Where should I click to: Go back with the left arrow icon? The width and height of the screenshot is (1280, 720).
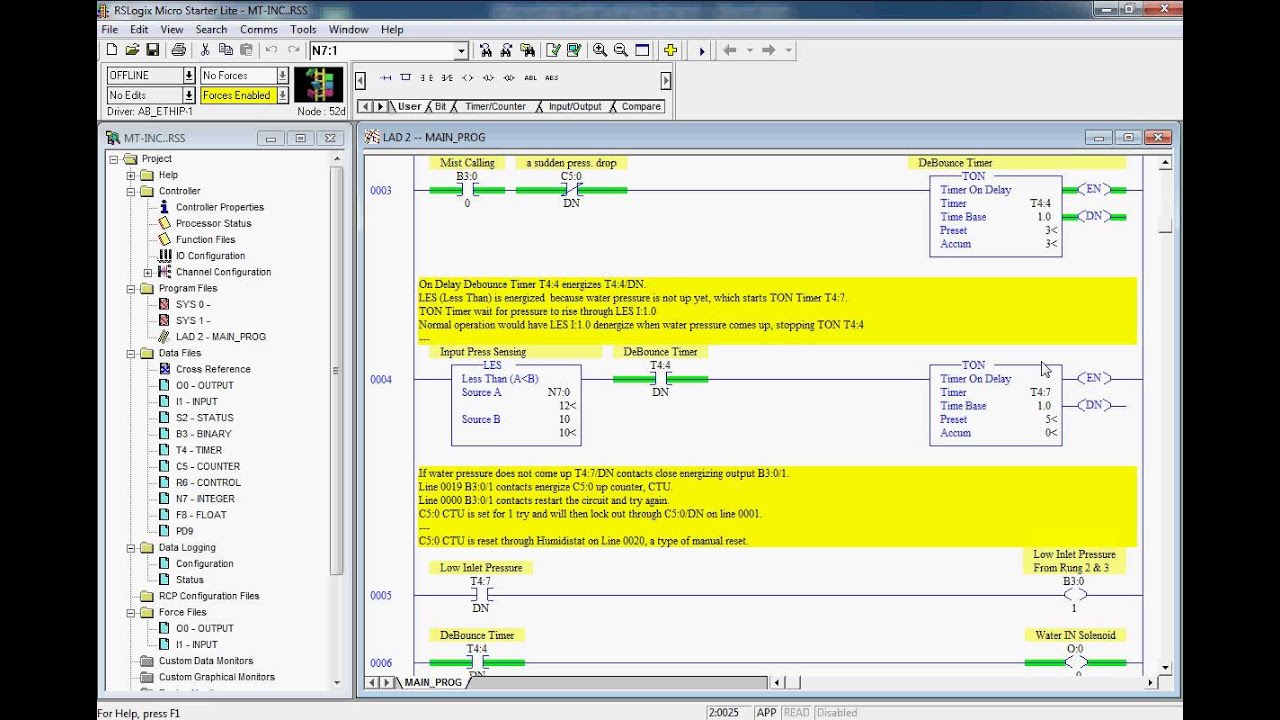click(730, 50)
